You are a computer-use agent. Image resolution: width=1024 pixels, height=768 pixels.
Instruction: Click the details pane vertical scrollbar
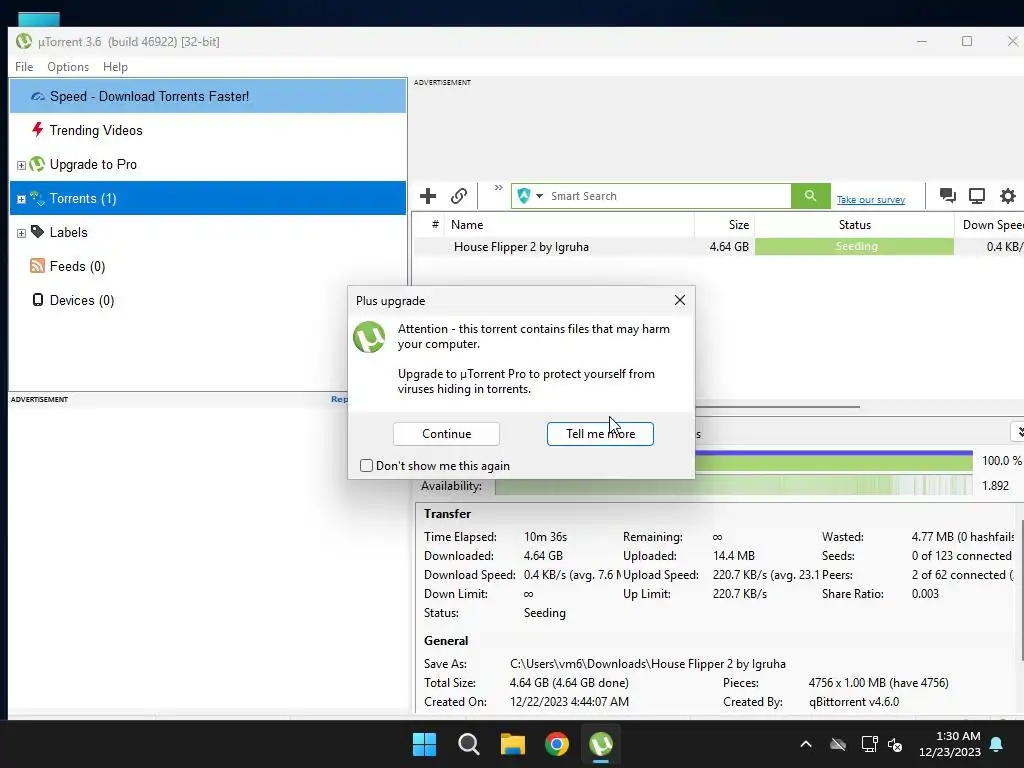click(x=1021, y=591)
